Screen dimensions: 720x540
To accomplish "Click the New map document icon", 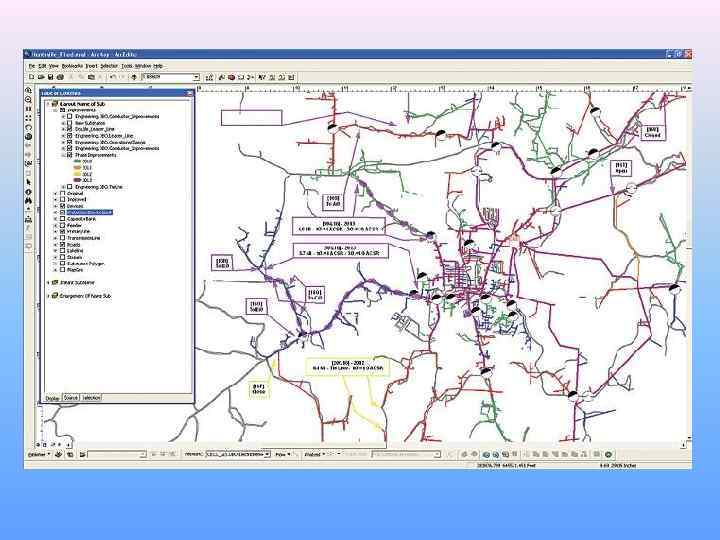I will [x=32, y=77].
